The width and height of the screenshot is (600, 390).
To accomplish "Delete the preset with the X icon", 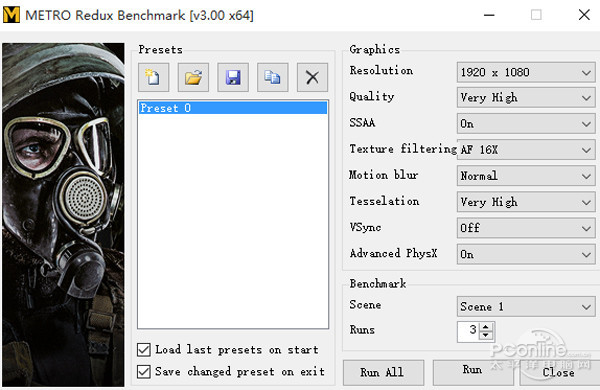I will [x=312, y=77].
